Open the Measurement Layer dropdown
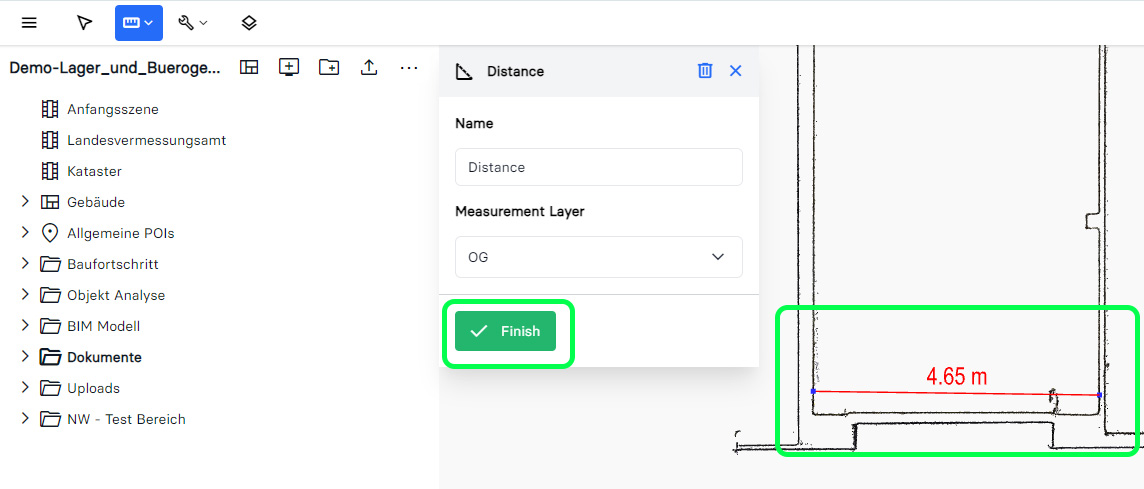 tap(598, 257)
